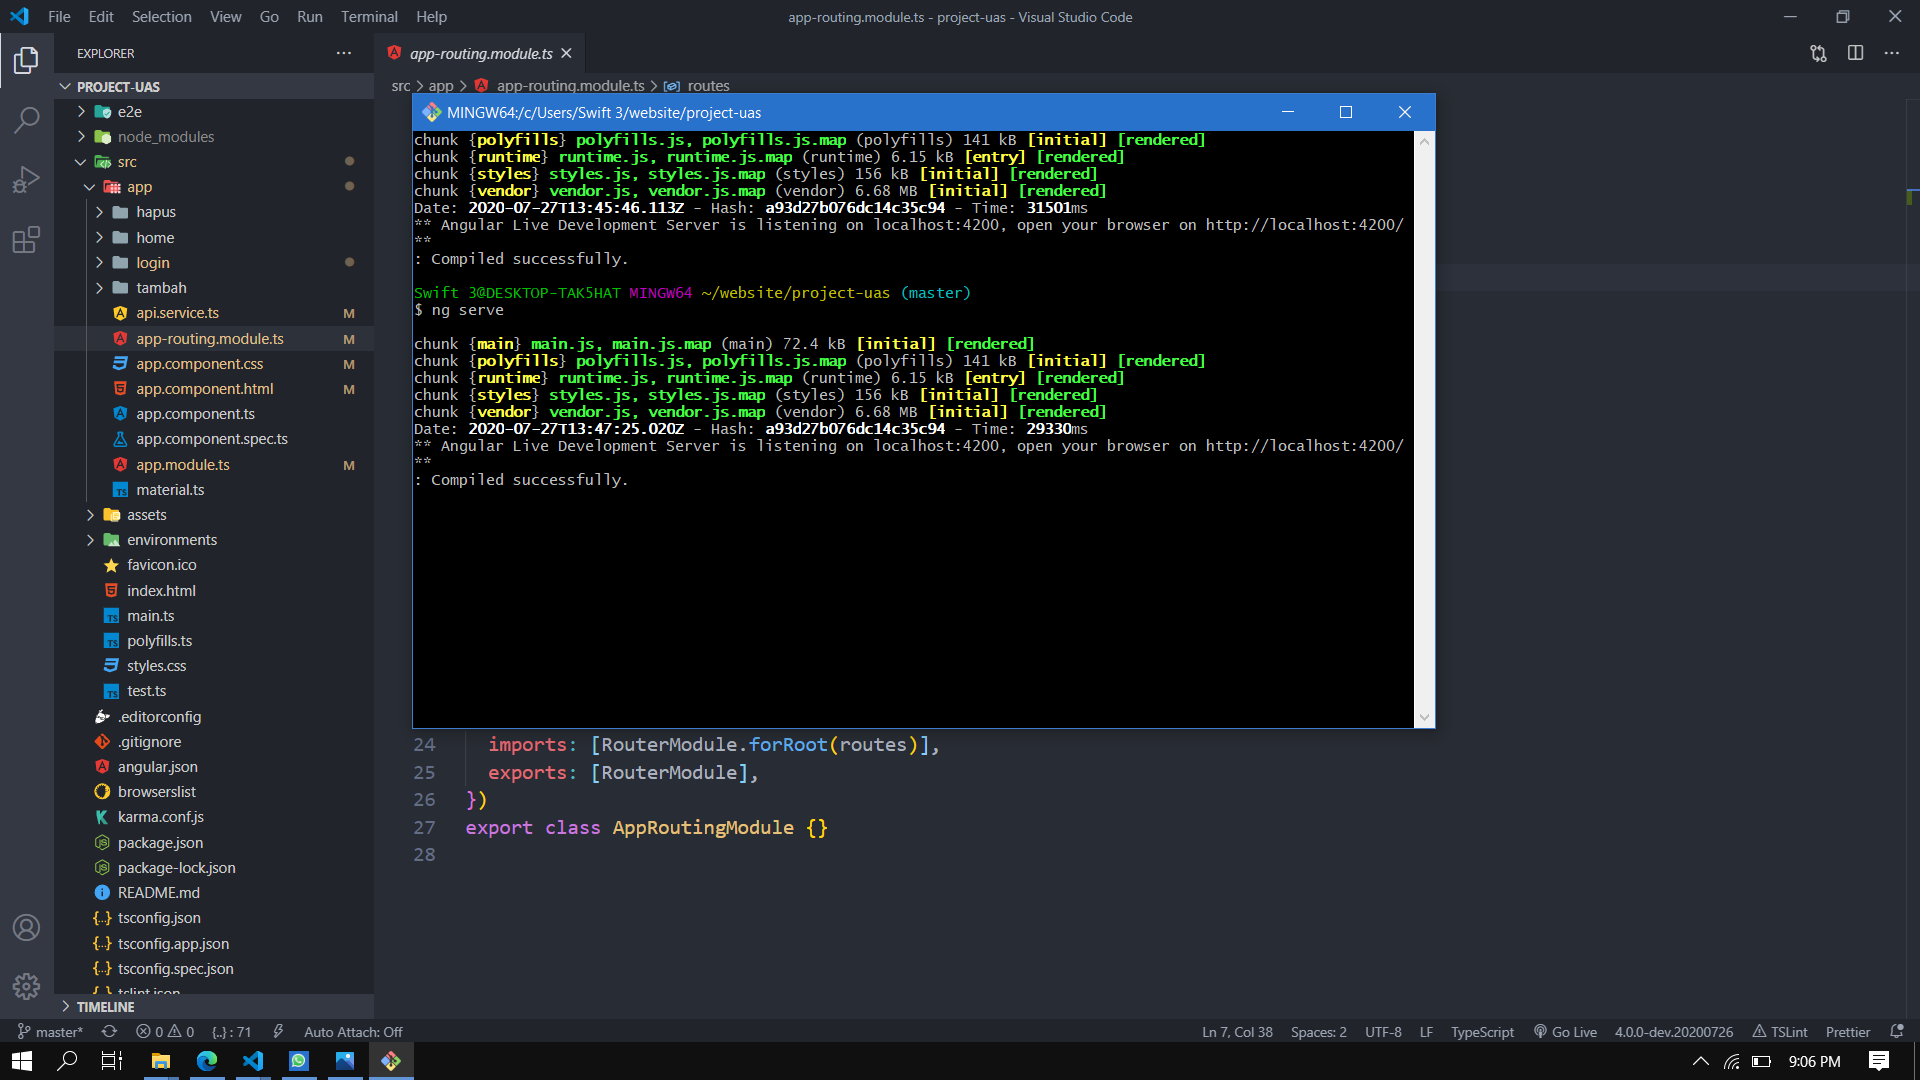Open the Search view in activity bar
The image size is (1920, 1080).
[x=27, y=120]
